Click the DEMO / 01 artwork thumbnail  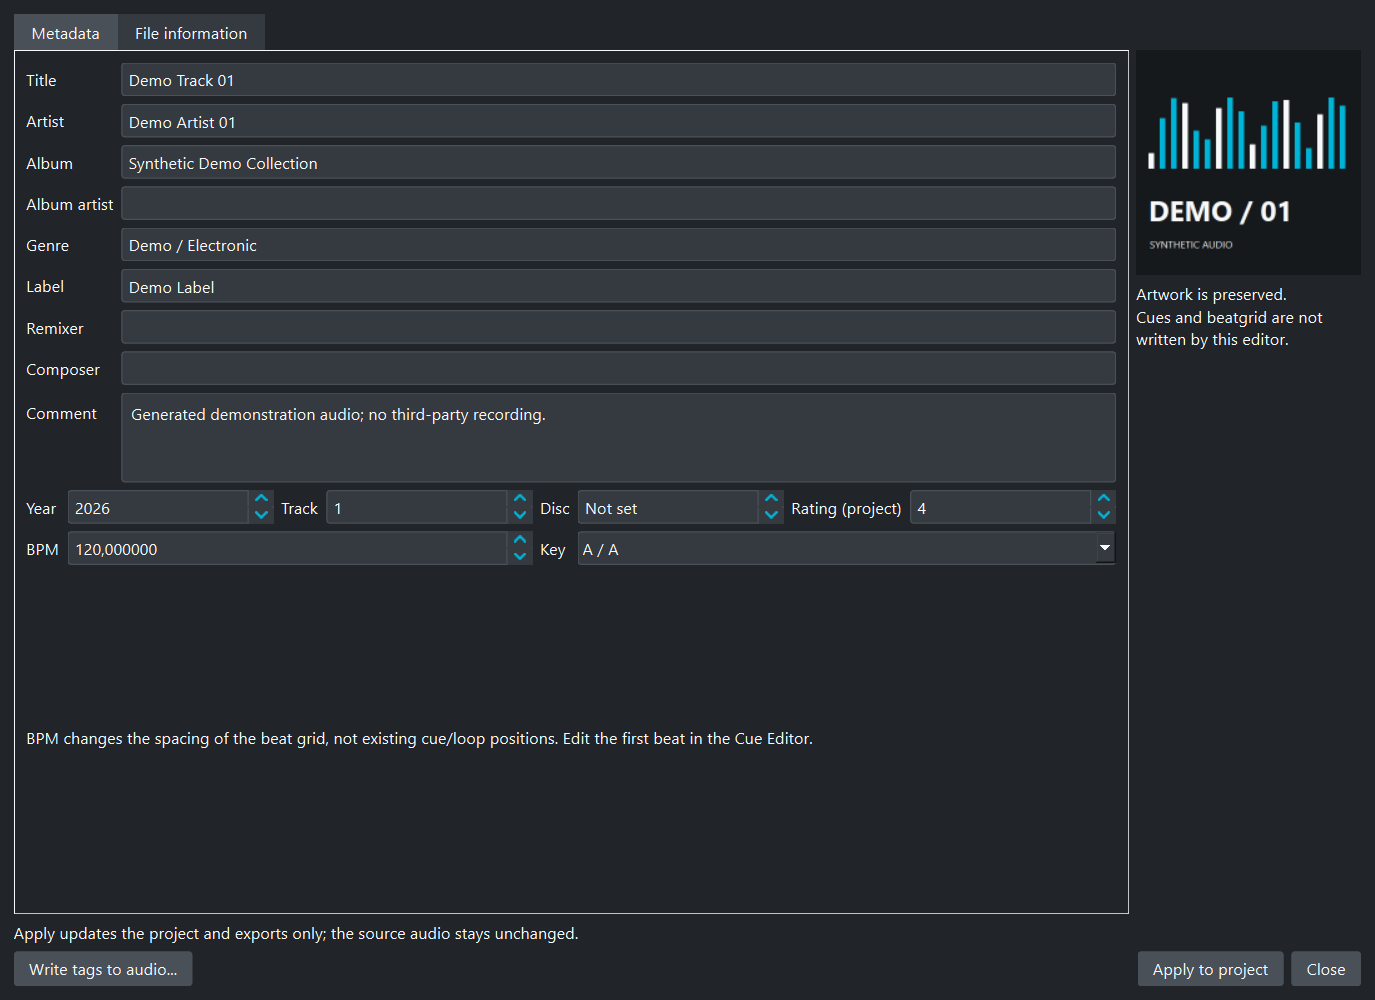(1248, 163)
